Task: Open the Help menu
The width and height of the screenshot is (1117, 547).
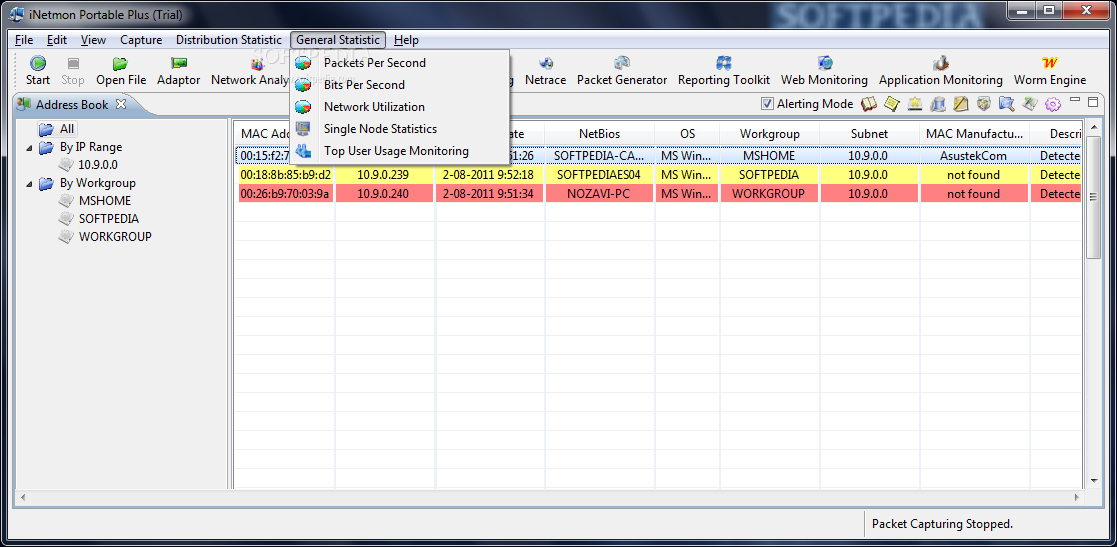Action: (406, 40)
